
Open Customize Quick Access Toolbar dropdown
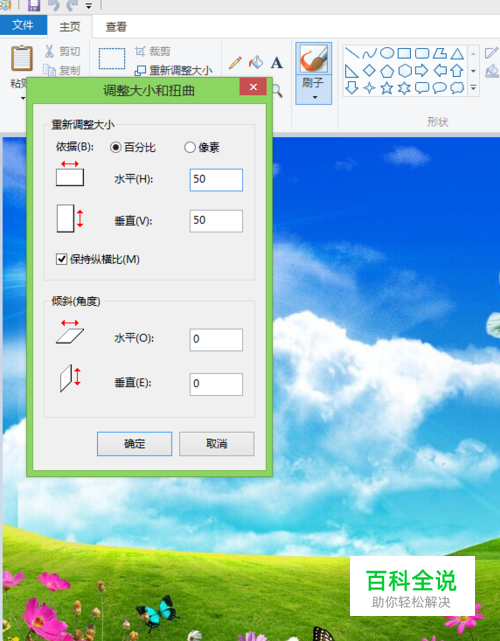pos(89,6)
